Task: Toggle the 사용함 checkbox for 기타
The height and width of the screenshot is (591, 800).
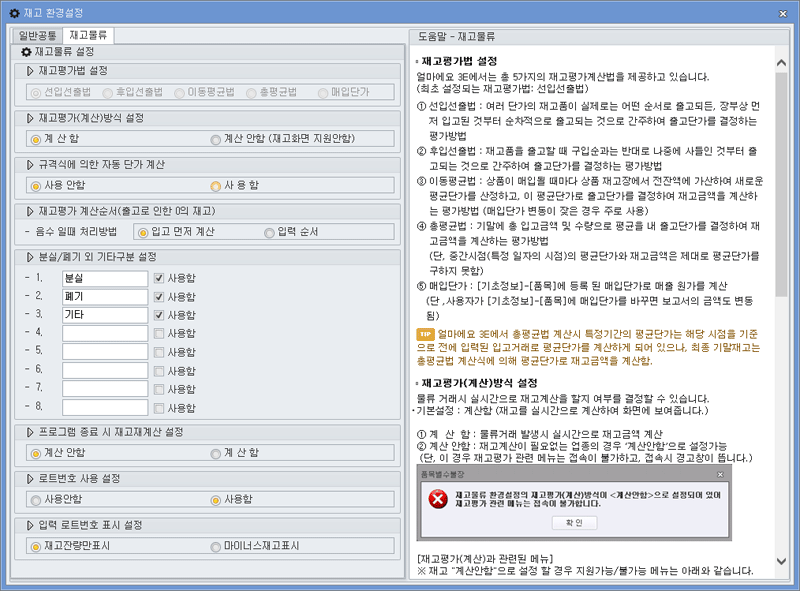Action: pyautogui.click(x=158, y=314)
